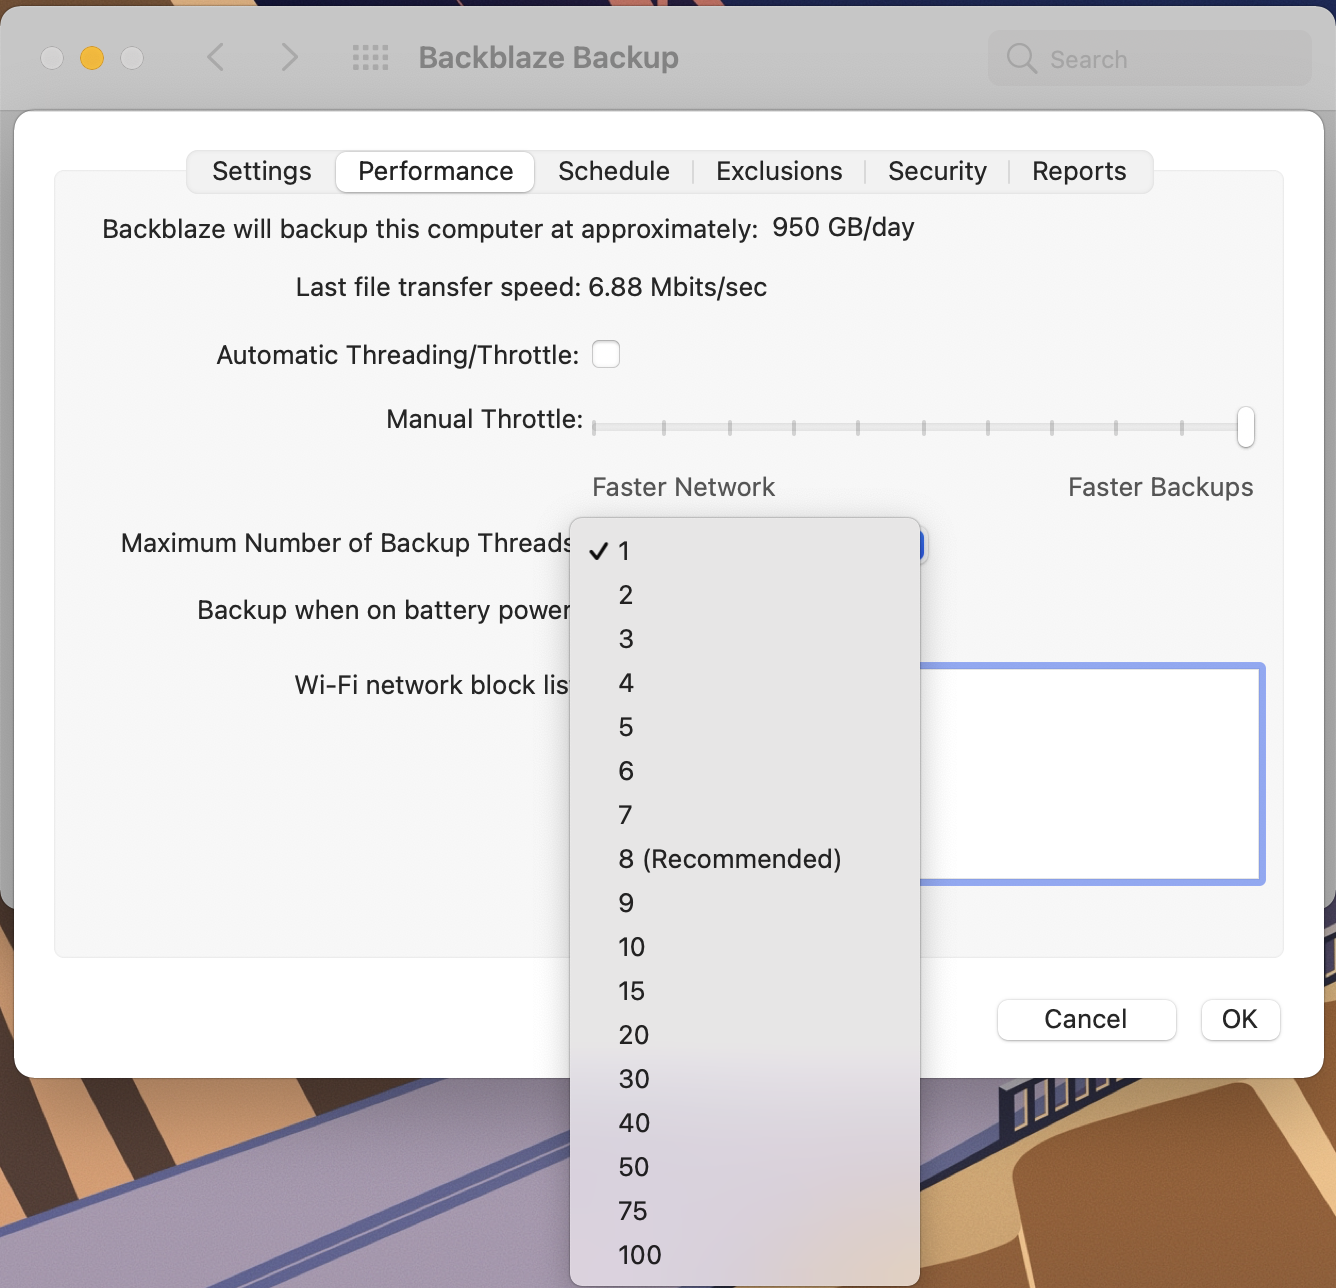
Task: Open the Security tab
Action: click(937, 171)
